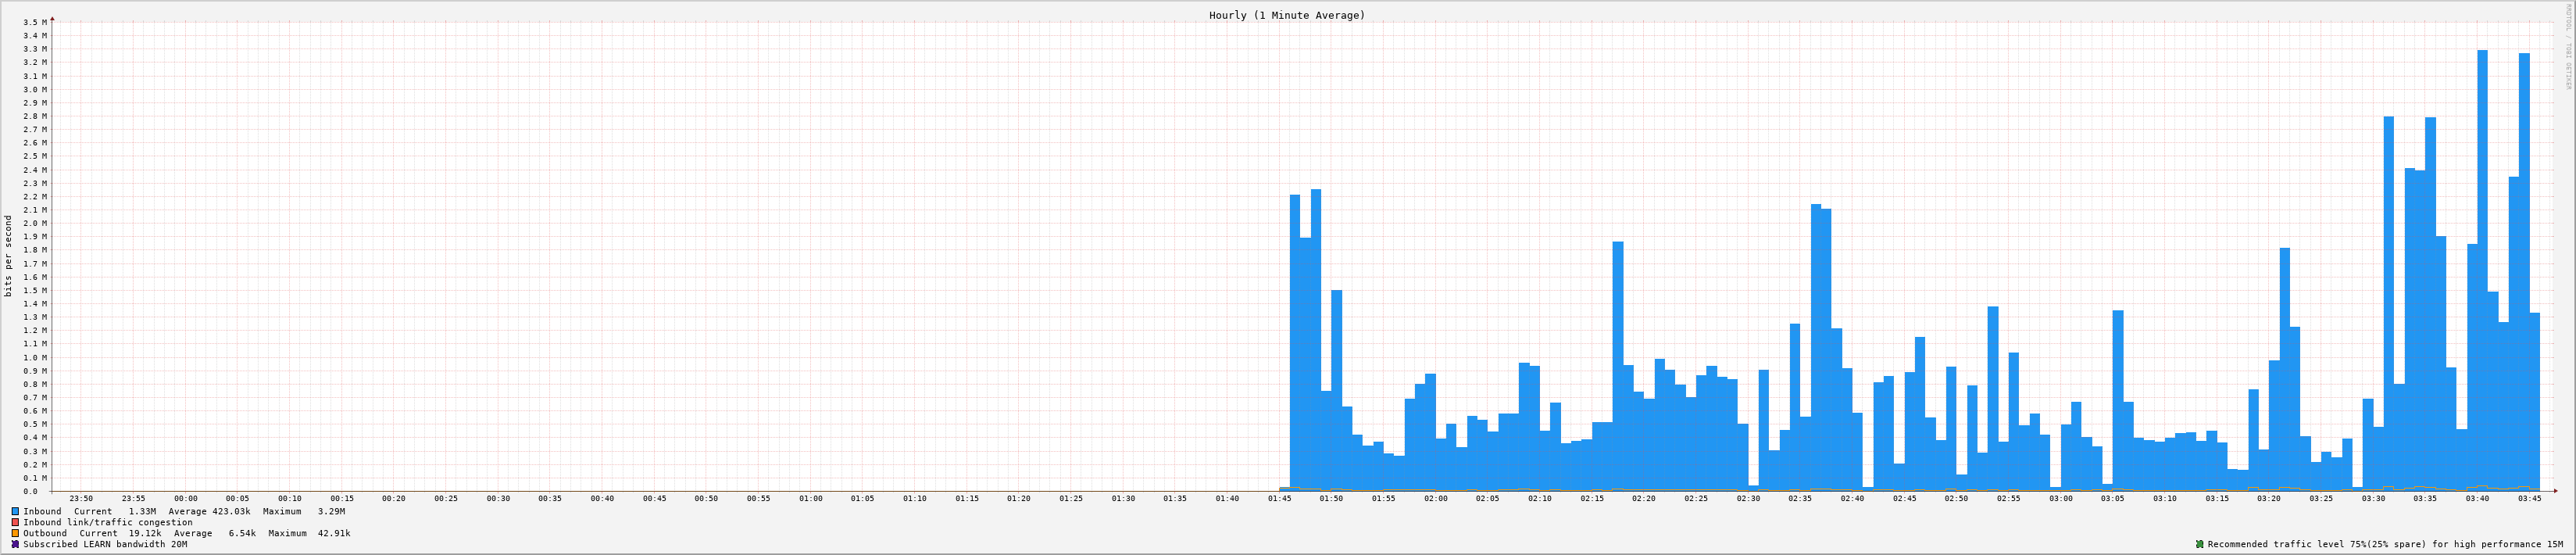Click the 03:45 time axis label
The width and height of the screenshot is (2576, 555).
pos(2528,498)
